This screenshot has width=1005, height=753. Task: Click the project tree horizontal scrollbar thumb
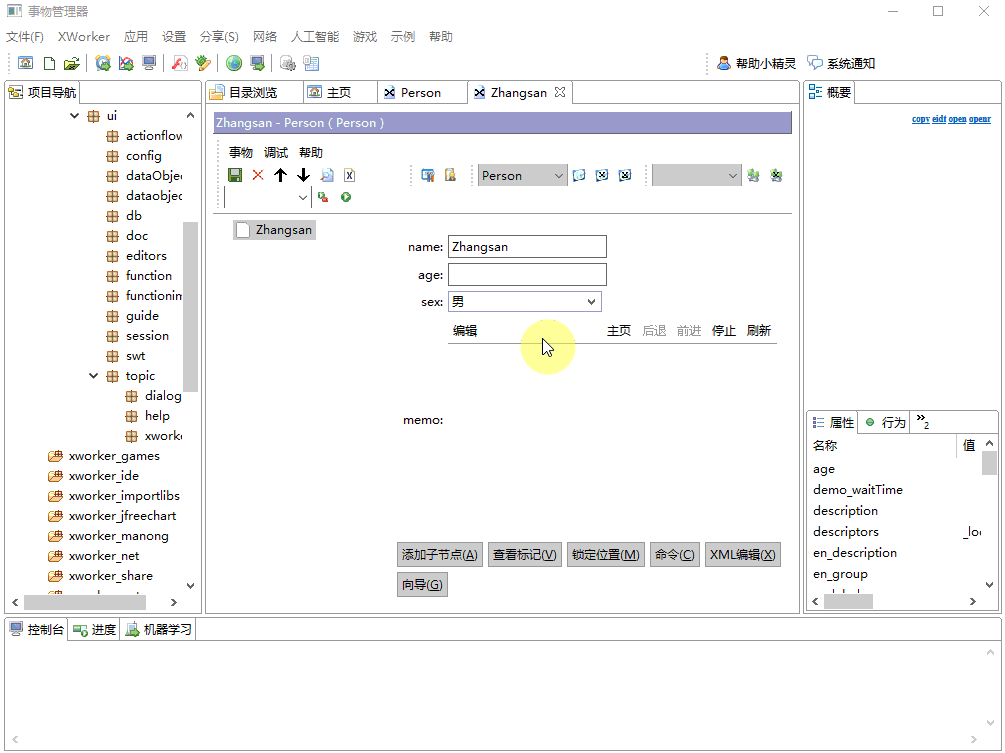[x=85, y=602]
